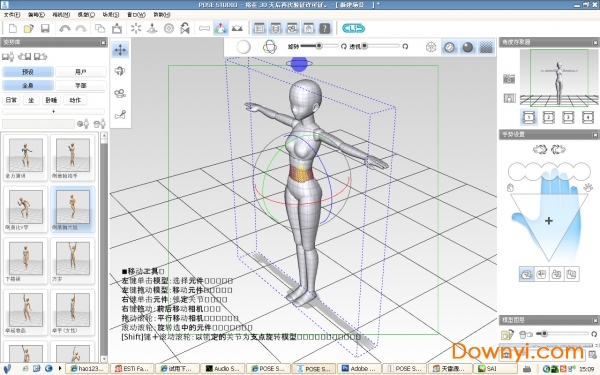The height and width of the screenshot is (375, 600).
Task: Open the 文件(F) menu
Action: (x=12, y=15)
